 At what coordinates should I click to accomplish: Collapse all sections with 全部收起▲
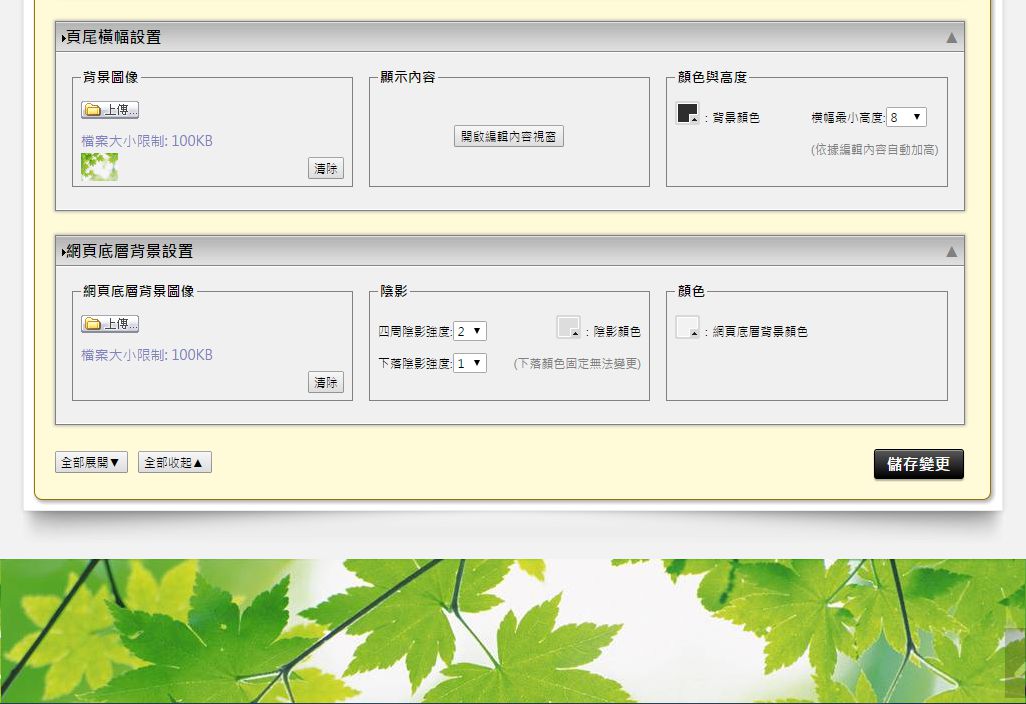click(175, 463)
